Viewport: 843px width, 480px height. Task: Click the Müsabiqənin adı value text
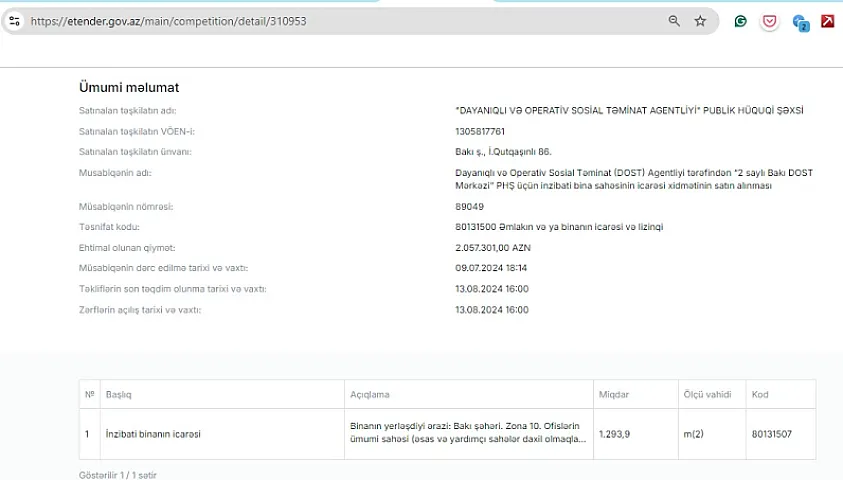[x=634, y=179]
